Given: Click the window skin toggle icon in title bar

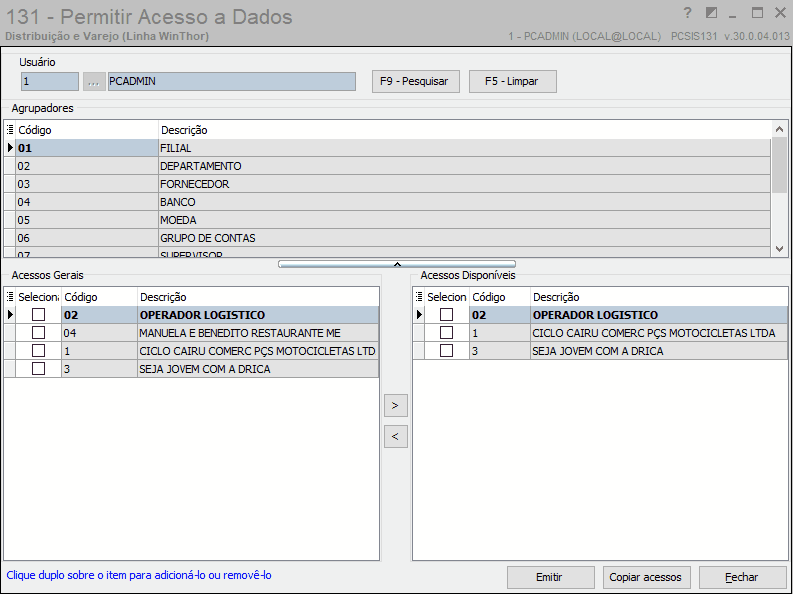Looking at the screenshot, I should (711, 13).
